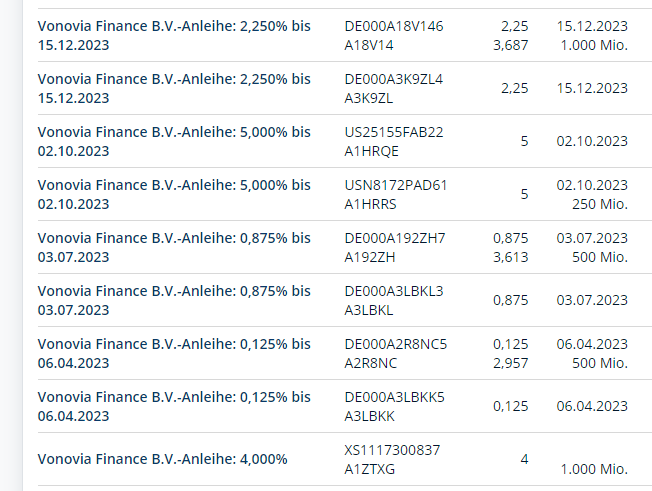652x491 pixels.
Task: Click the WKN code A1HRQE
Action: tap(371, 150)
